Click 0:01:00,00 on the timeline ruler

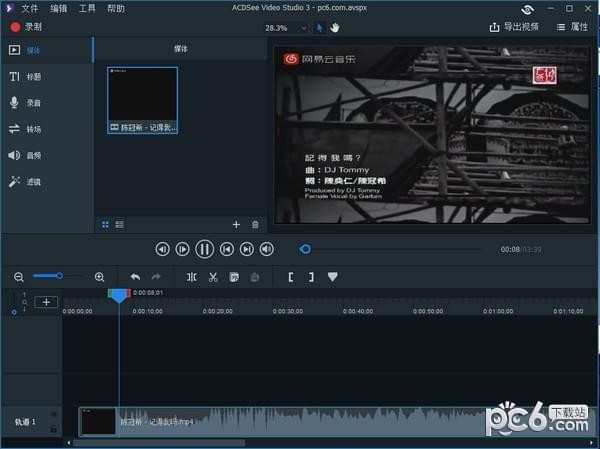pyautogui.click(x=498, y=311)
